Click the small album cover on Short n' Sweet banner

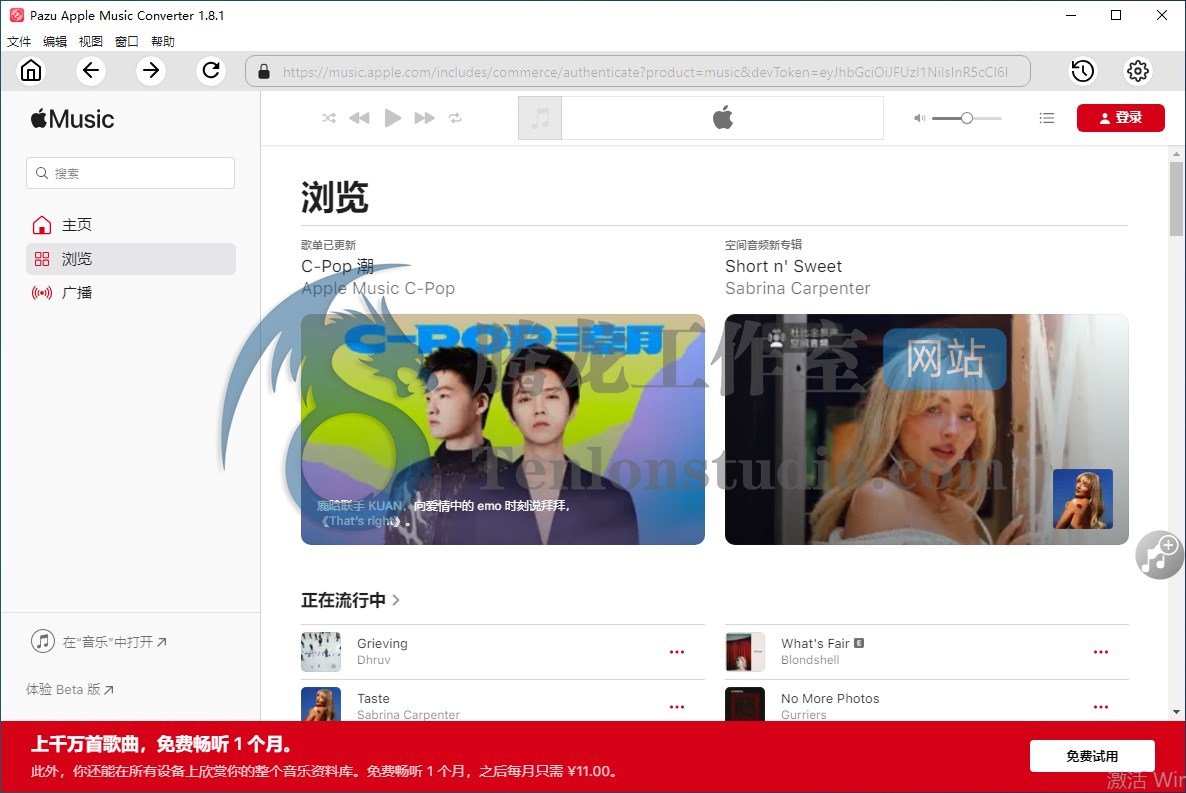[1083, 499]
